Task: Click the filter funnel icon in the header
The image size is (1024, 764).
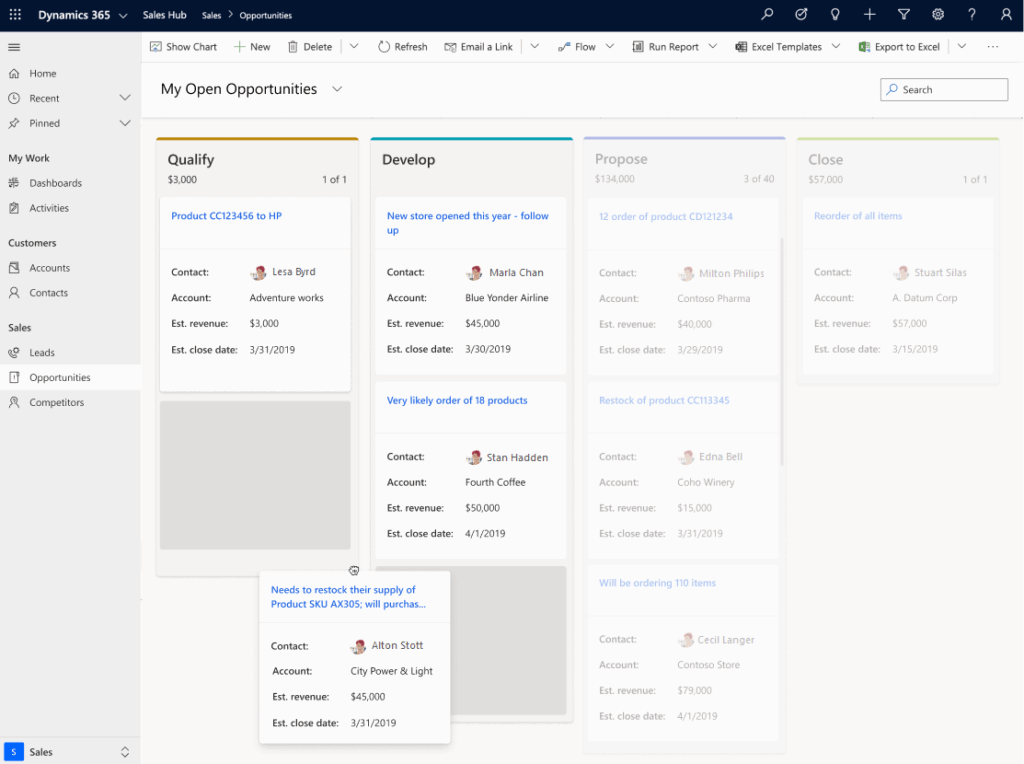Action: (903, 14)
